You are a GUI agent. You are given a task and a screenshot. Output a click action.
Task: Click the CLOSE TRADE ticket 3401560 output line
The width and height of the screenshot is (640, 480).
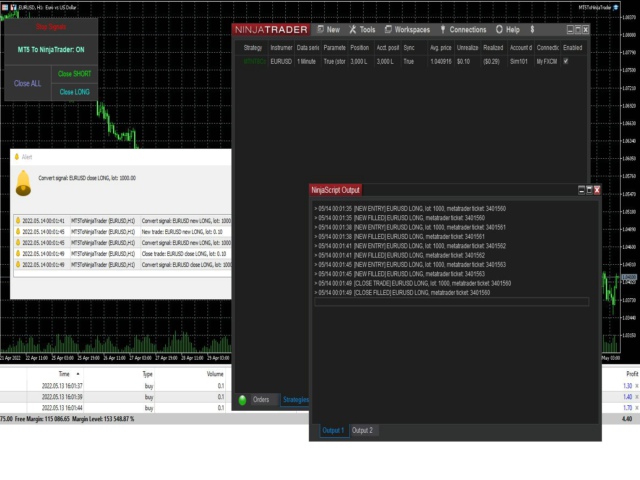click(412, 283)
